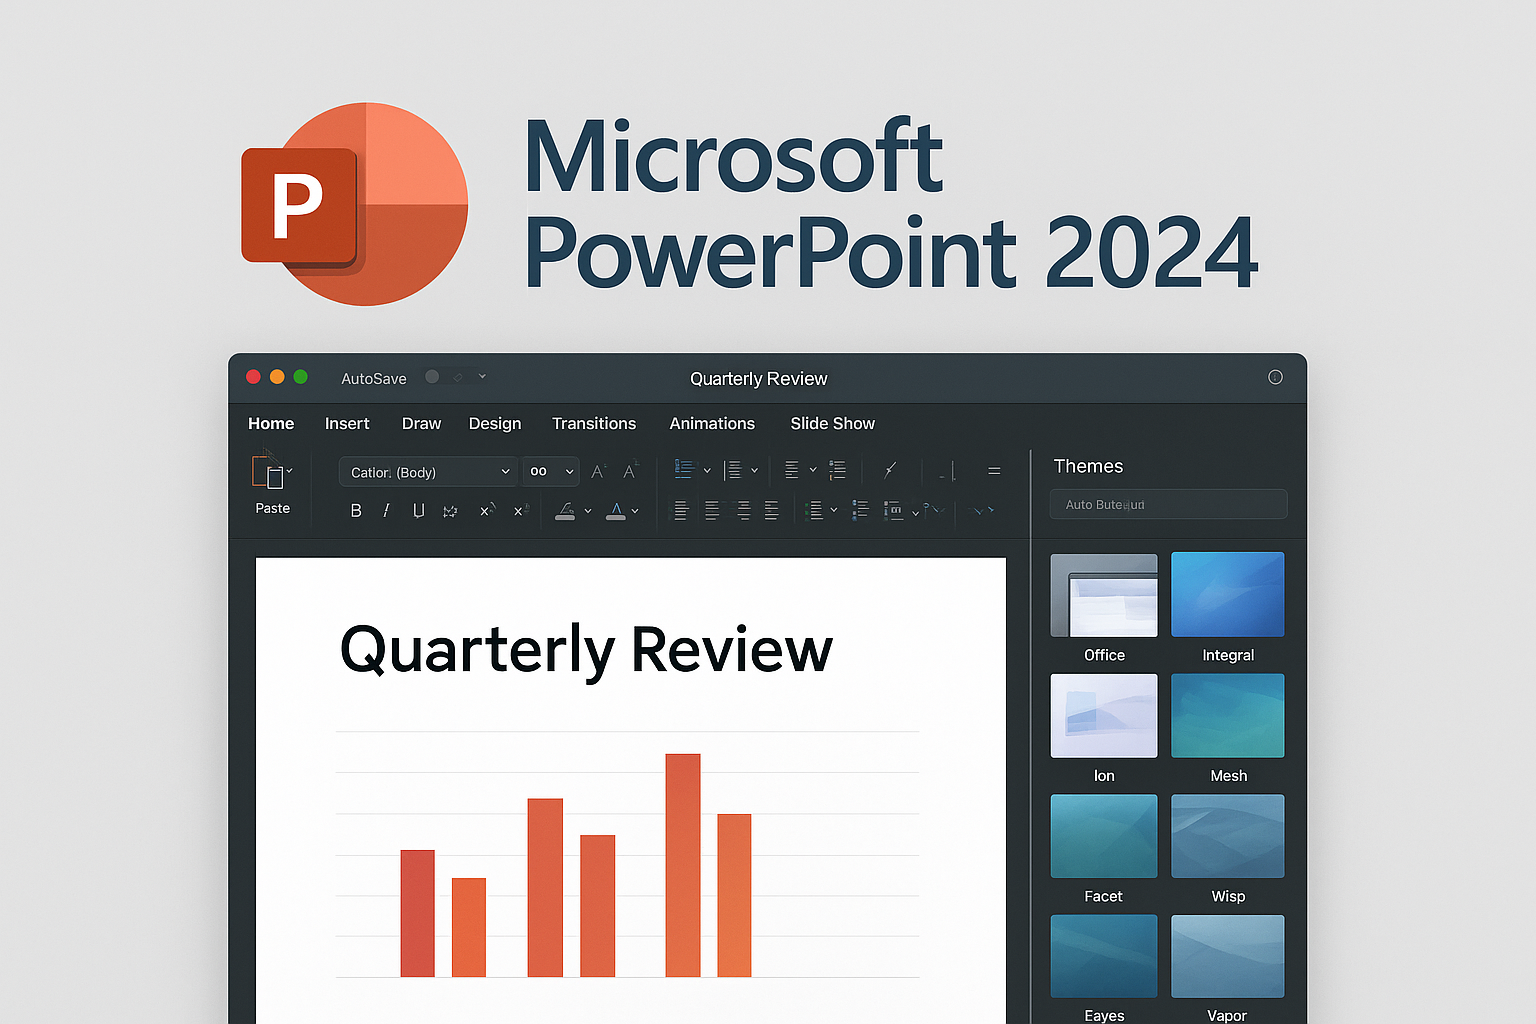Switch to the Transitions tab
The height and width of the screenshot is (1024, 1536).
pos(594,424)
